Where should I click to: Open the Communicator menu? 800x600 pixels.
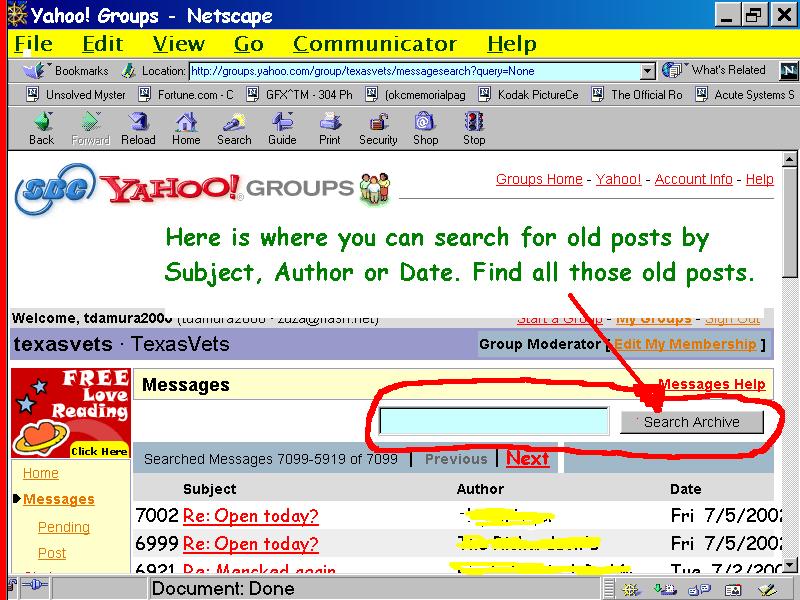coord(374,44)
